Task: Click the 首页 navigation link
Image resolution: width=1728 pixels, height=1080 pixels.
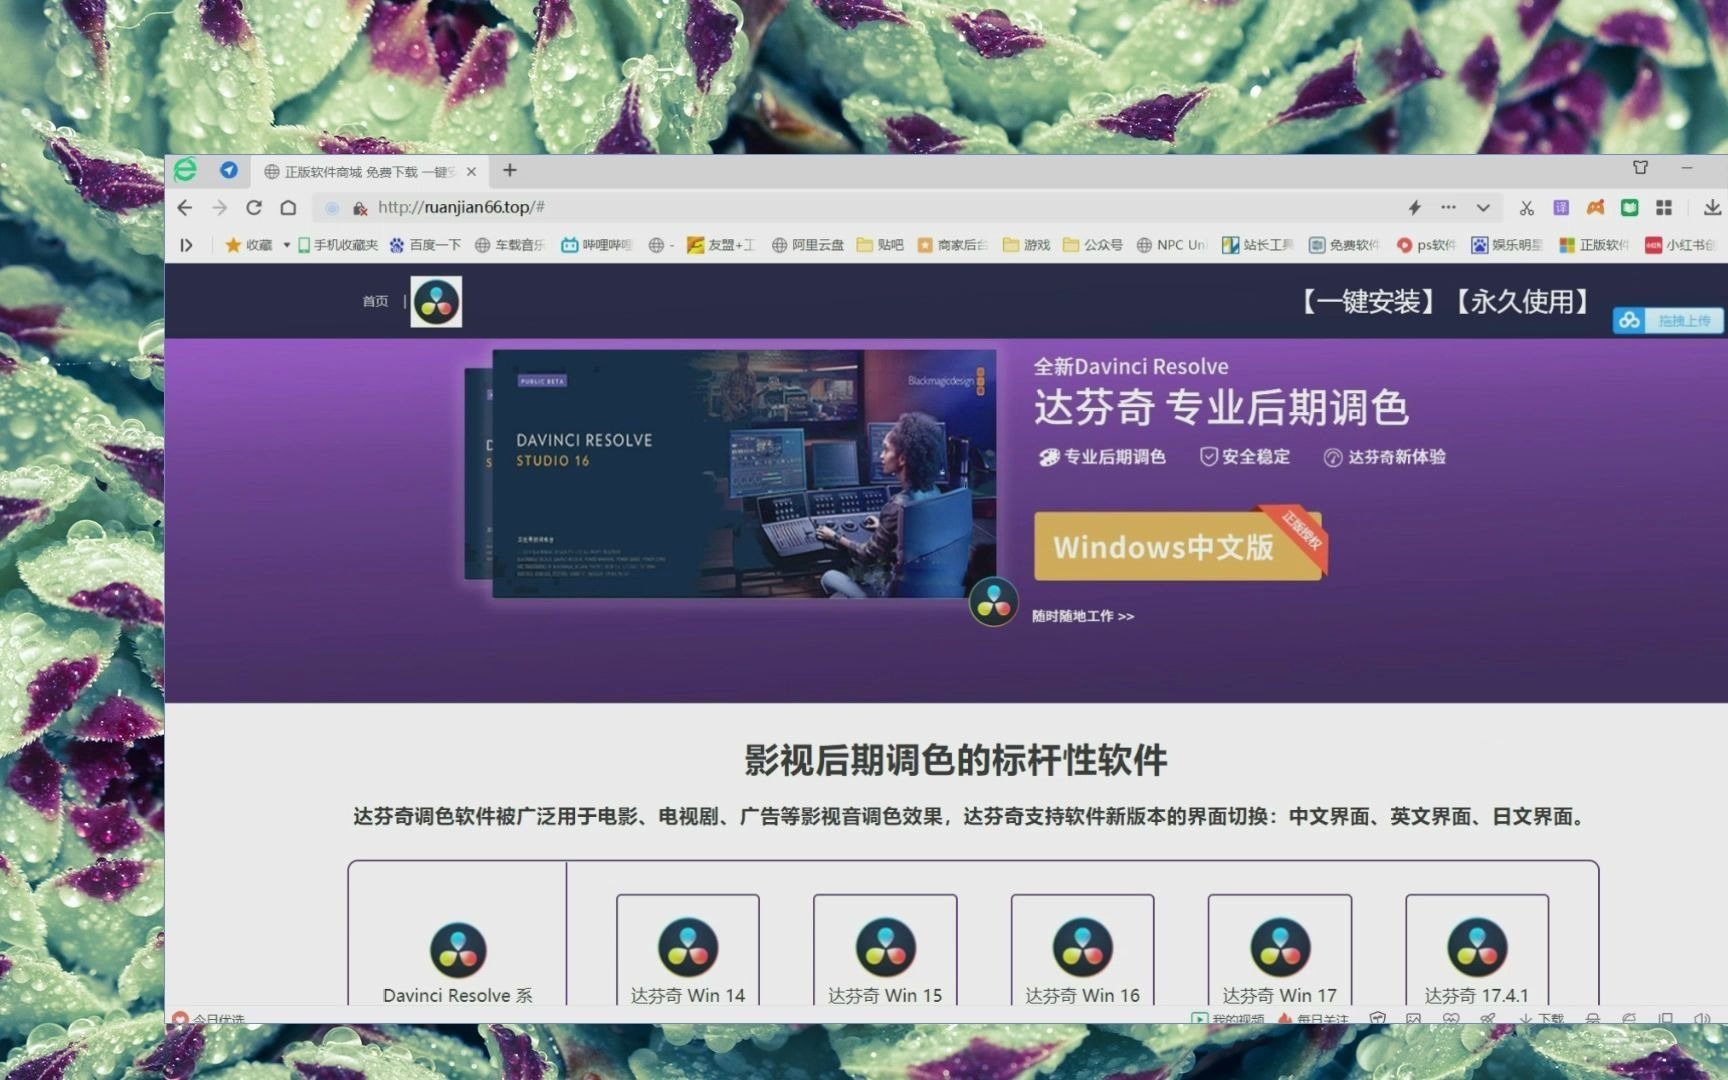Action: click(x=375, y=301)
